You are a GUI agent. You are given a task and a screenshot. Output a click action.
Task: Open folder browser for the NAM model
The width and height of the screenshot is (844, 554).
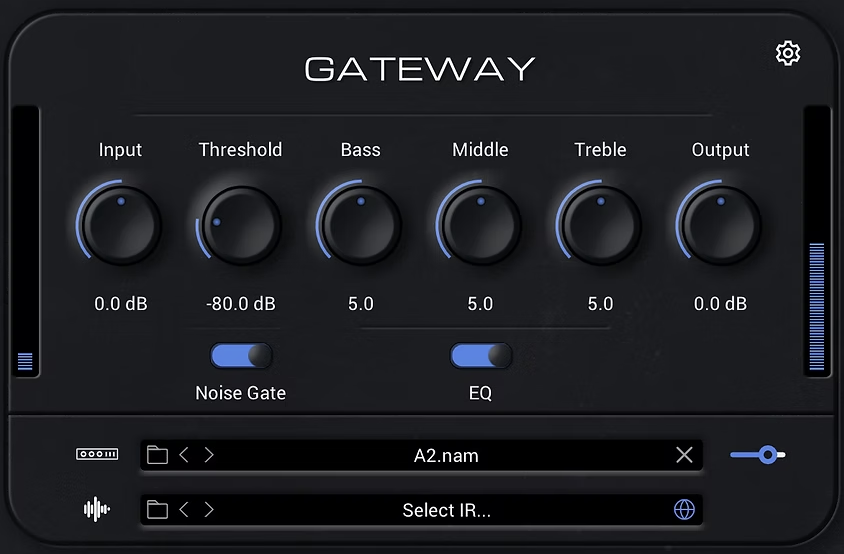pyautogui.click(x=157, y=455)
